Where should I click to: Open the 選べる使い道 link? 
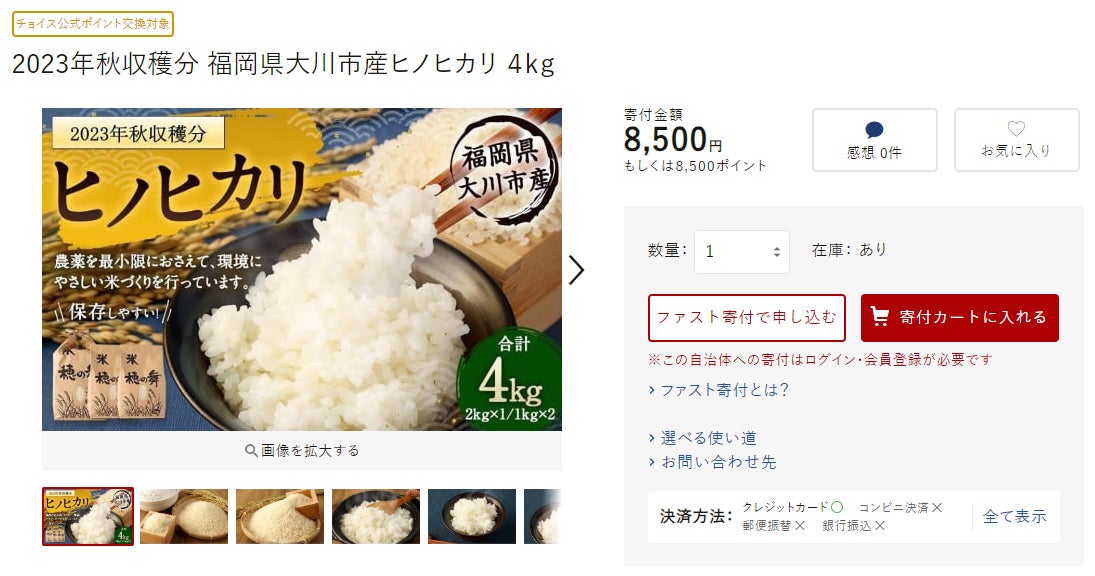click(x=708, y=438)
